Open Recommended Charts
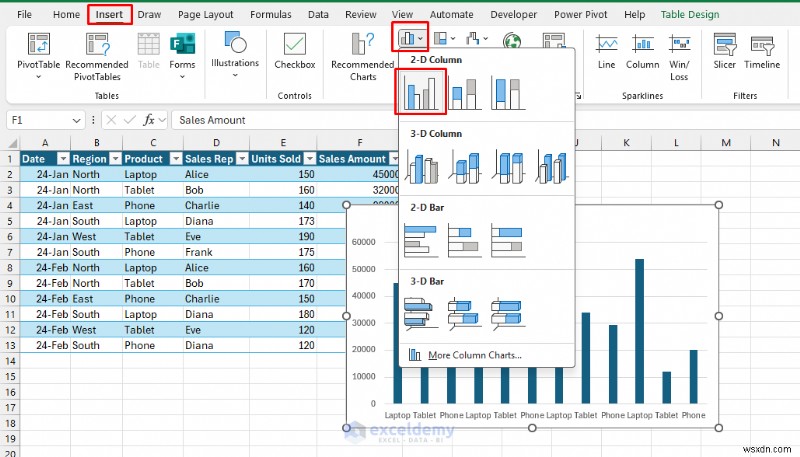The height and width of the screenshot is (457, 800). pos(362,56)
